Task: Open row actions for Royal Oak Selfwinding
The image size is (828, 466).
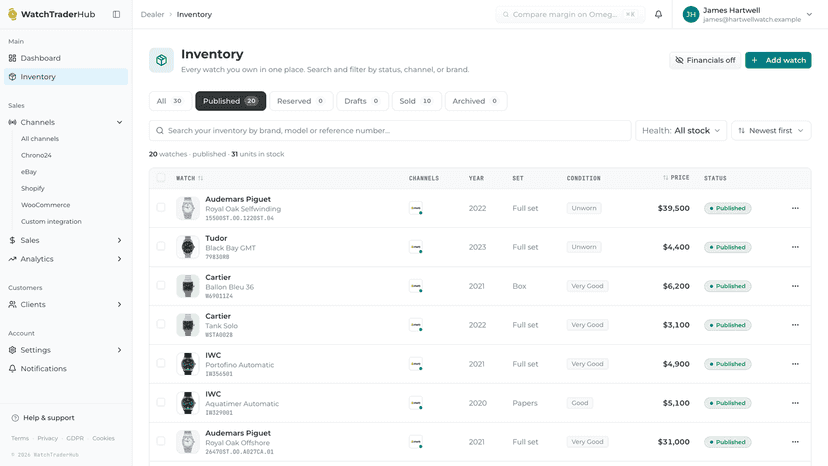Action: tap(795, 208)
